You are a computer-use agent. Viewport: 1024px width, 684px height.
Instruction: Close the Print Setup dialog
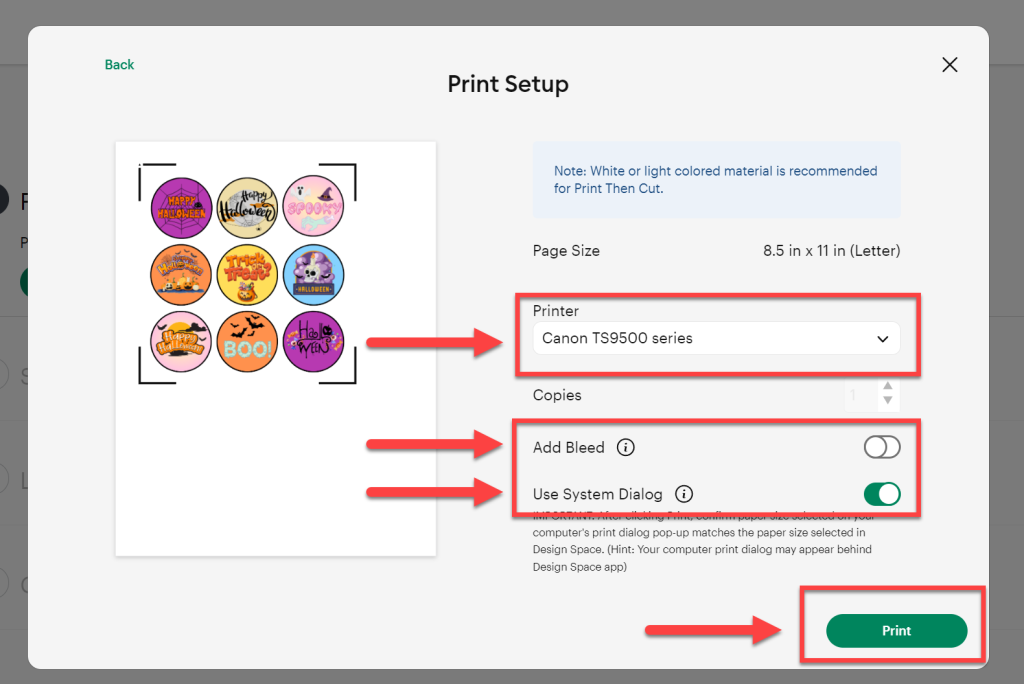click(950, 65)
